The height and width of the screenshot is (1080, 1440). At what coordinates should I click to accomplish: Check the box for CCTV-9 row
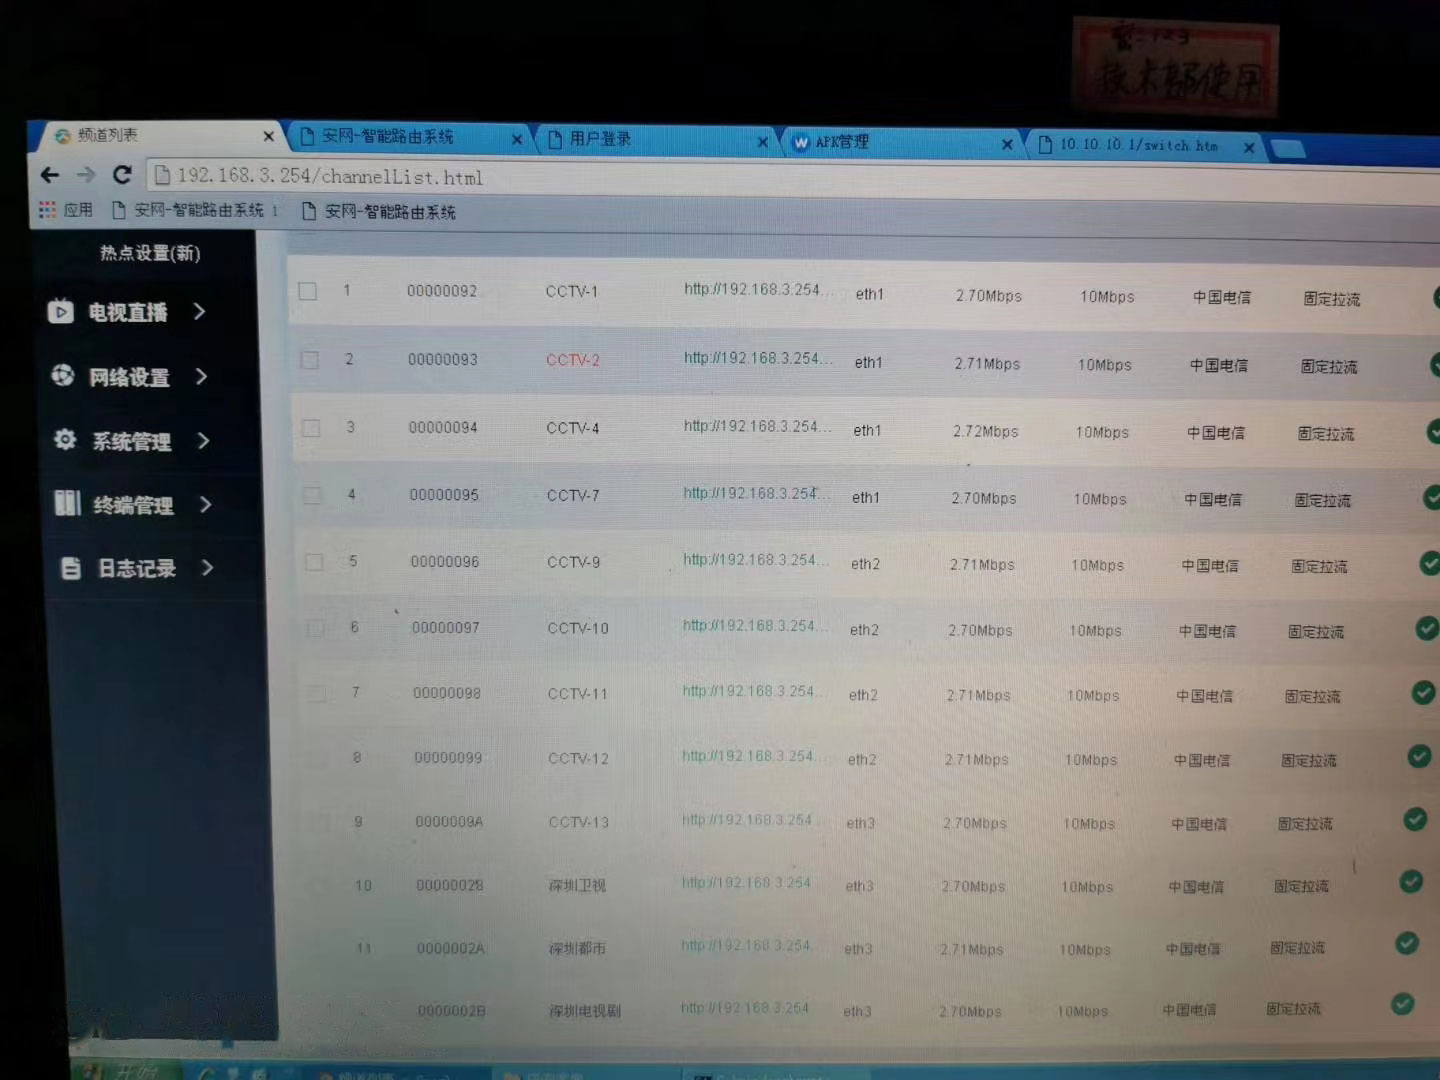click(x=314, y=562)
